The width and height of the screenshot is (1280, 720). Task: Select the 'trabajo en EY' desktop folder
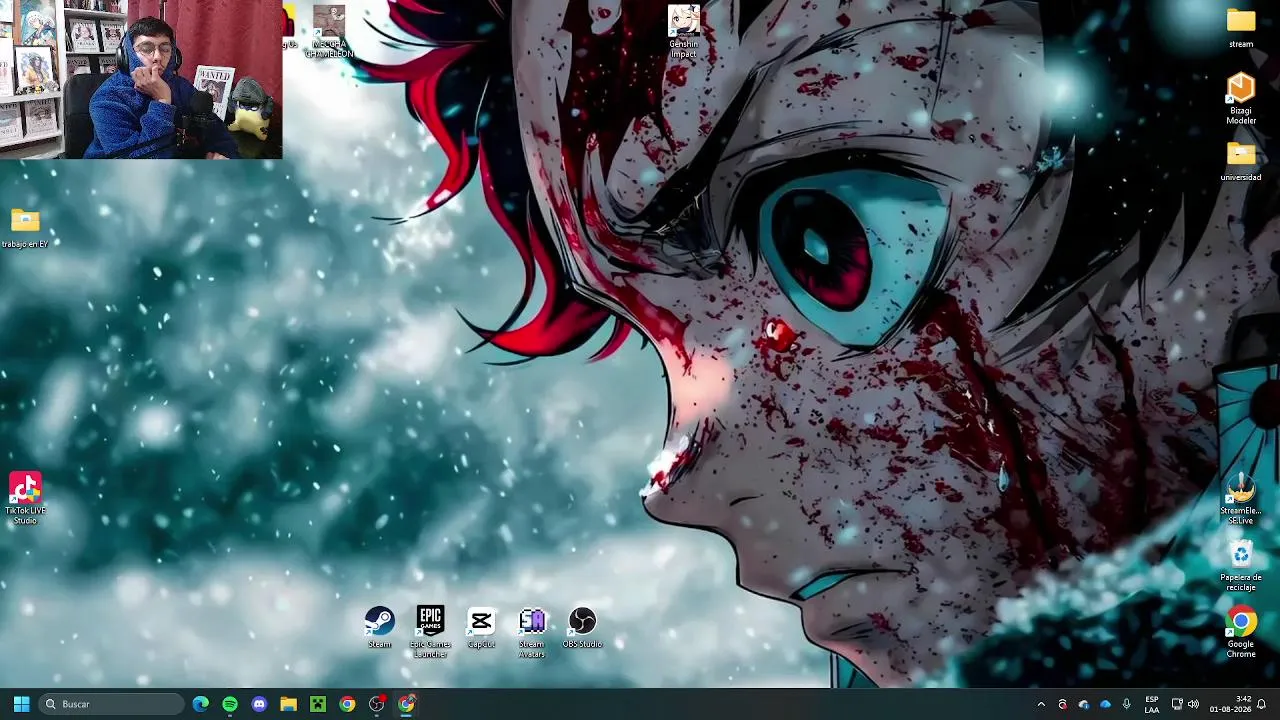coord(25,228)
